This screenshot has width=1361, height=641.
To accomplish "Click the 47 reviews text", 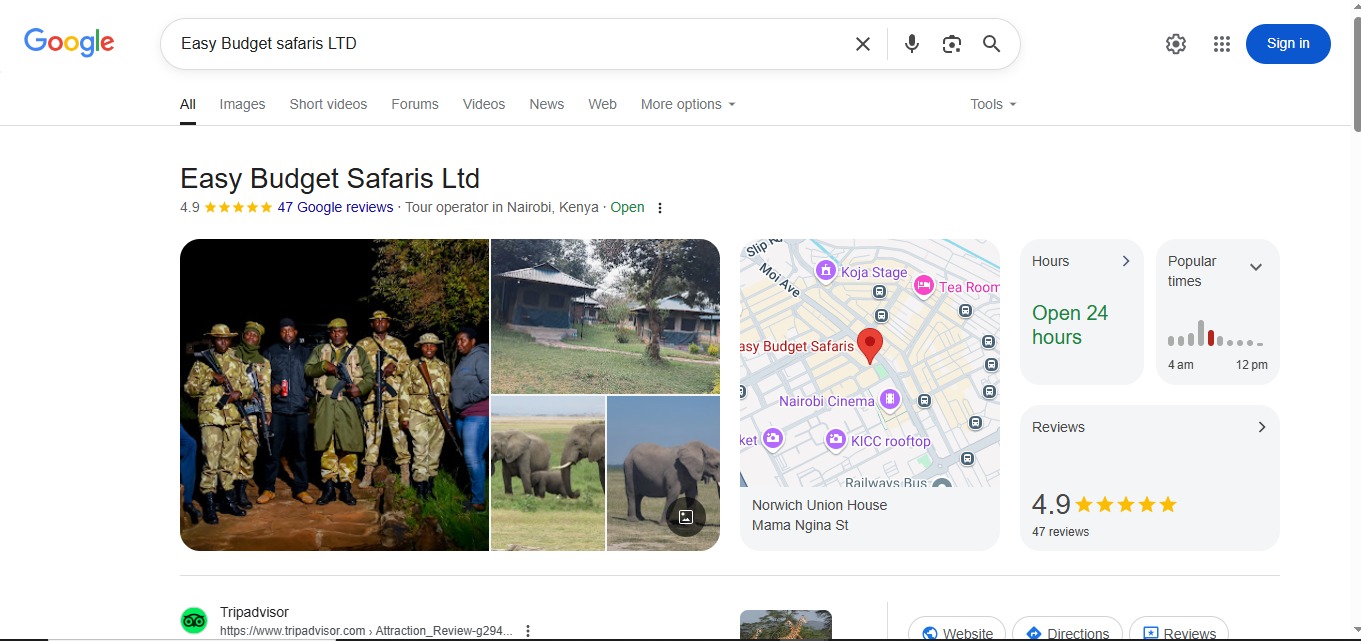I will click(1060, 532).
